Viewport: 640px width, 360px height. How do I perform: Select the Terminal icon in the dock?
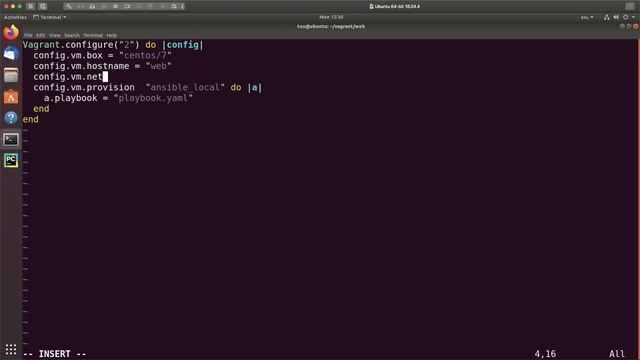click(x=11, y=140)
